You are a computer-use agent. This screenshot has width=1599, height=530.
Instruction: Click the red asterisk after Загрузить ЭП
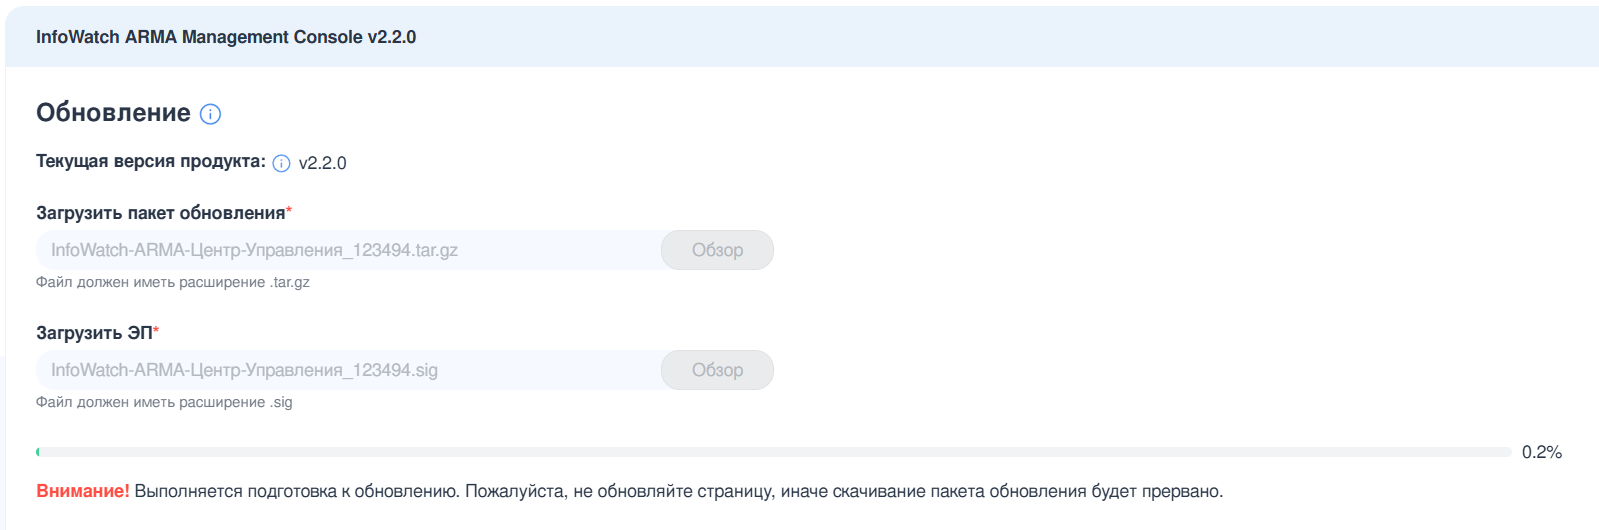pyautogui.click(x=156, y=330)
